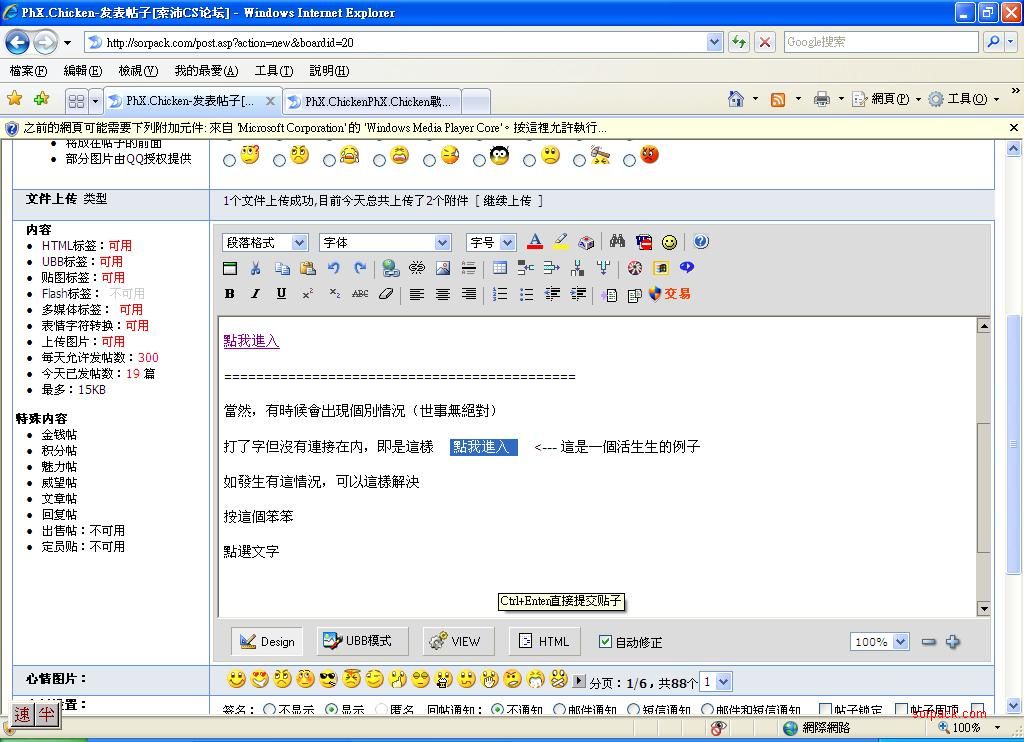Zoom in the editor with the plus icon
This screenshot has width=1024, height=742.
[953, 642]
